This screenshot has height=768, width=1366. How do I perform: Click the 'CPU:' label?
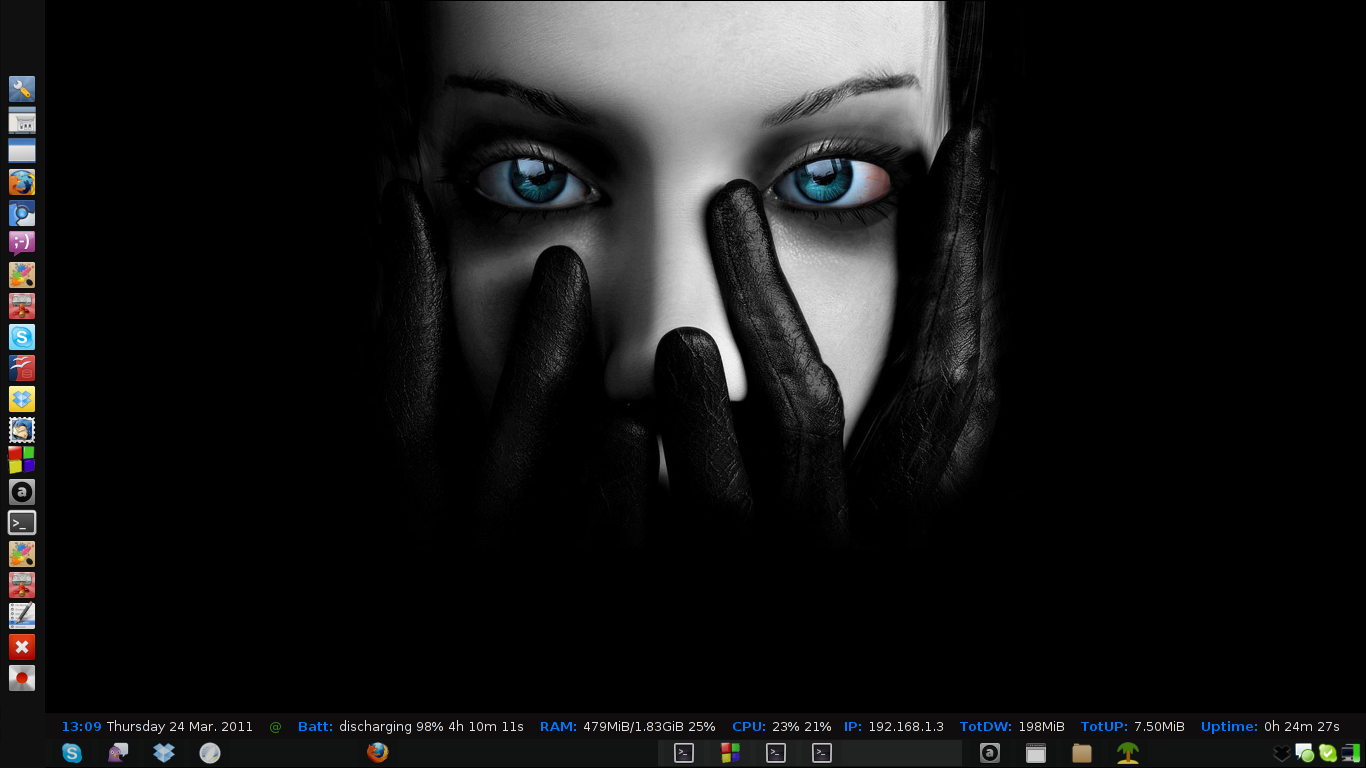749,727
